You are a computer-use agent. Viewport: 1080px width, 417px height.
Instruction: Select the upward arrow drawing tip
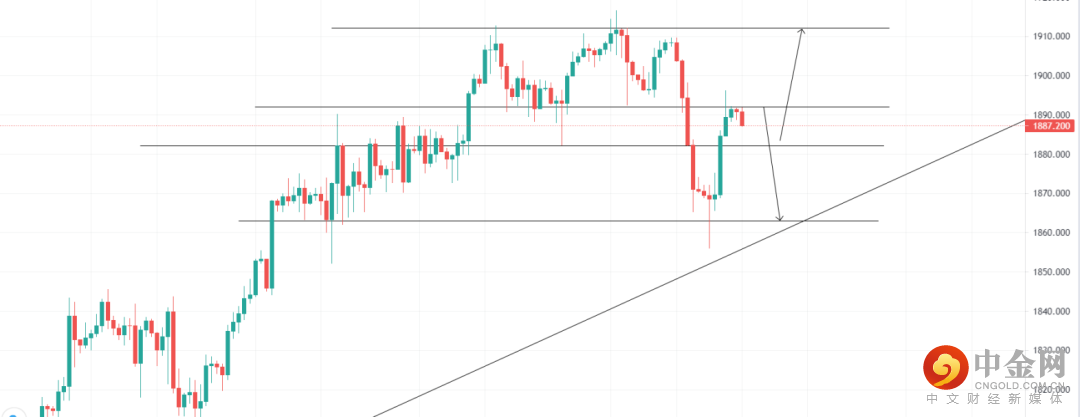pyautogui.click(x=801, y=32)
